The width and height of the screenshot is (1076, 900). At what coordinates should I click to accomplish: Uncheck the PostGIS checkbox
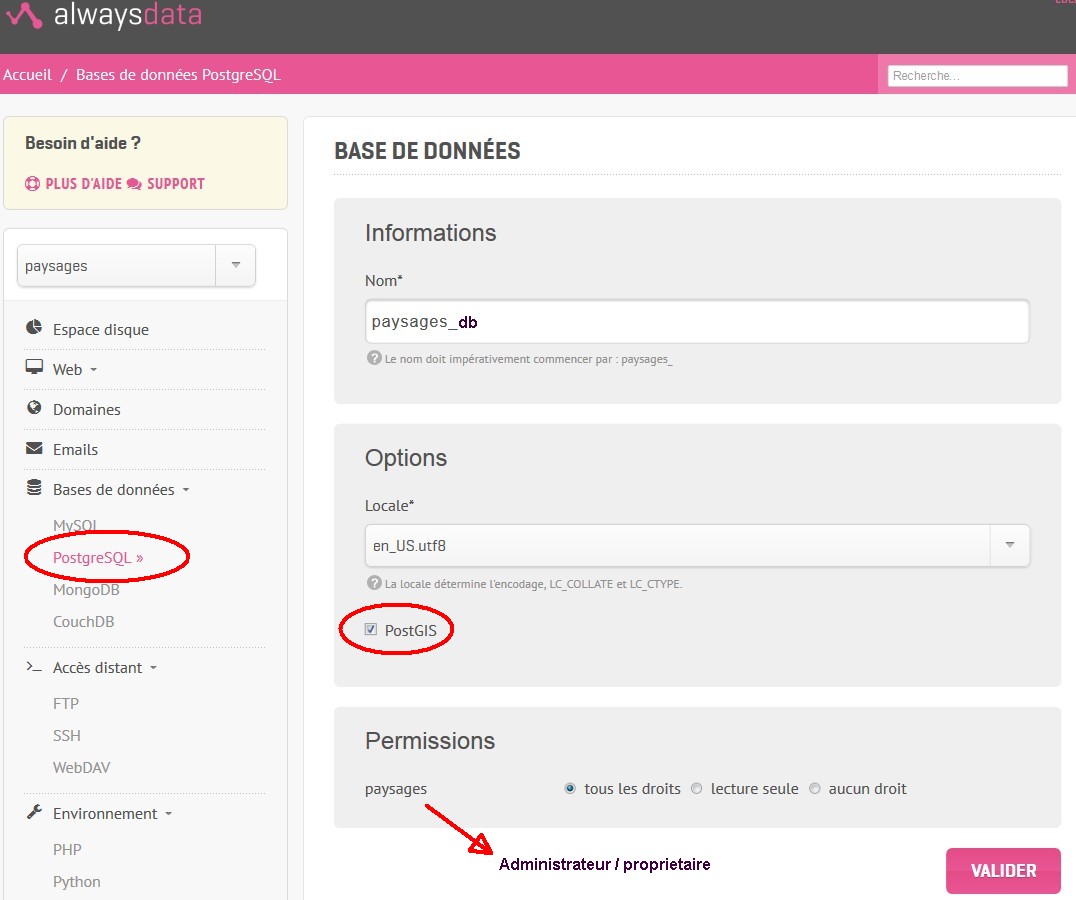[371, 629]
